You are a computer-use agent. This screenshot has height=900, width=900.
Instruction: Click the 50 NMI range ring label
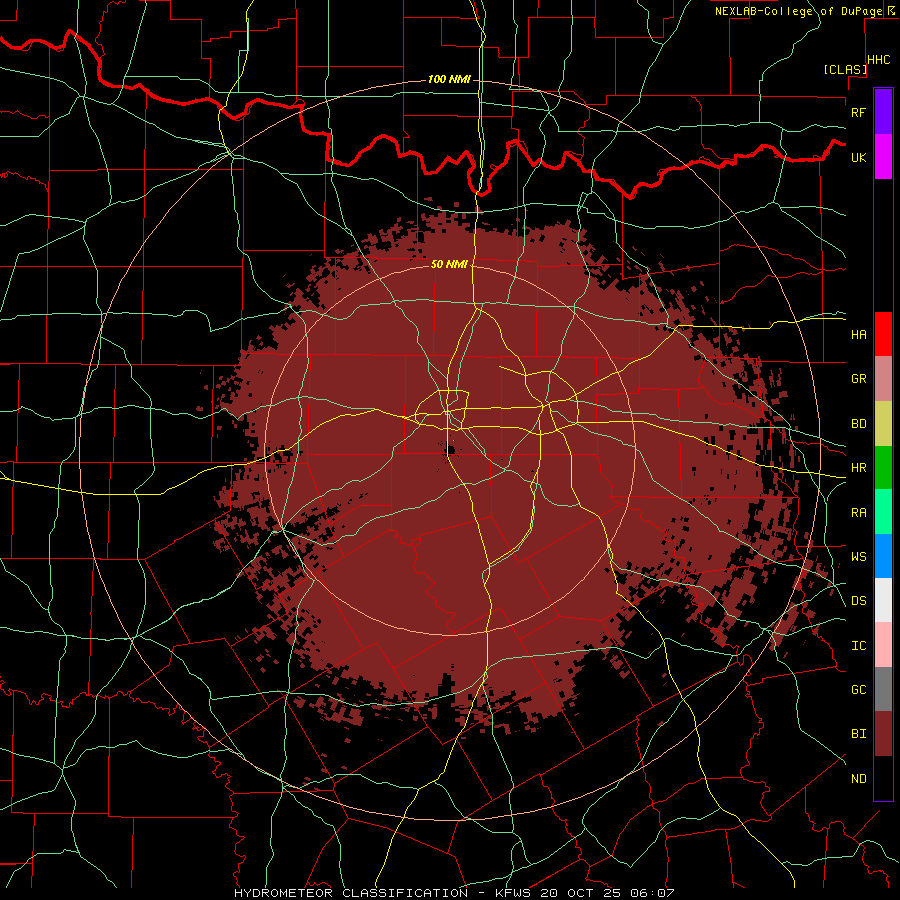[449, 264]
